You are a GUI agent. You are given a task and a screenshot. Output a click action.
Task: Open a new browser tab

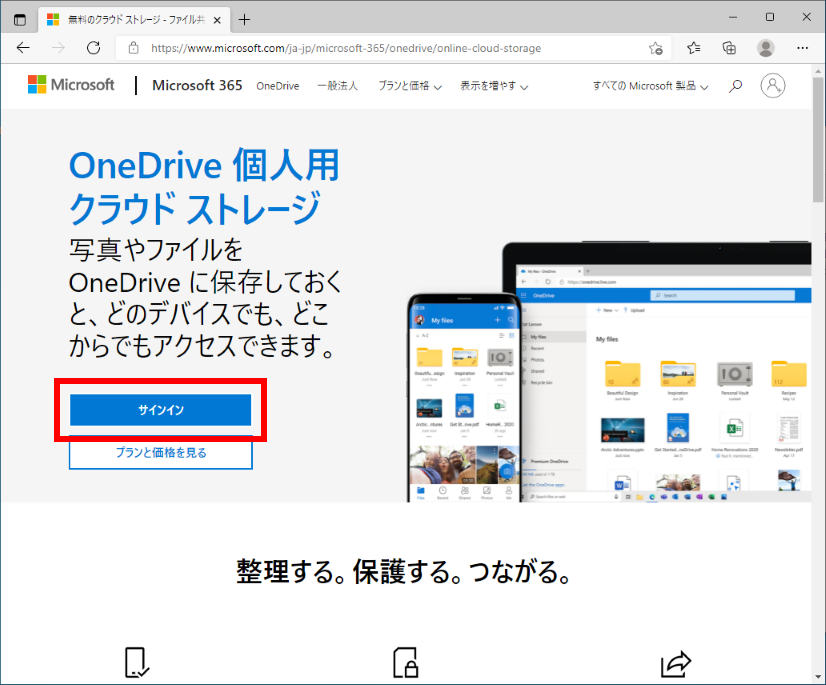(244, 20)
